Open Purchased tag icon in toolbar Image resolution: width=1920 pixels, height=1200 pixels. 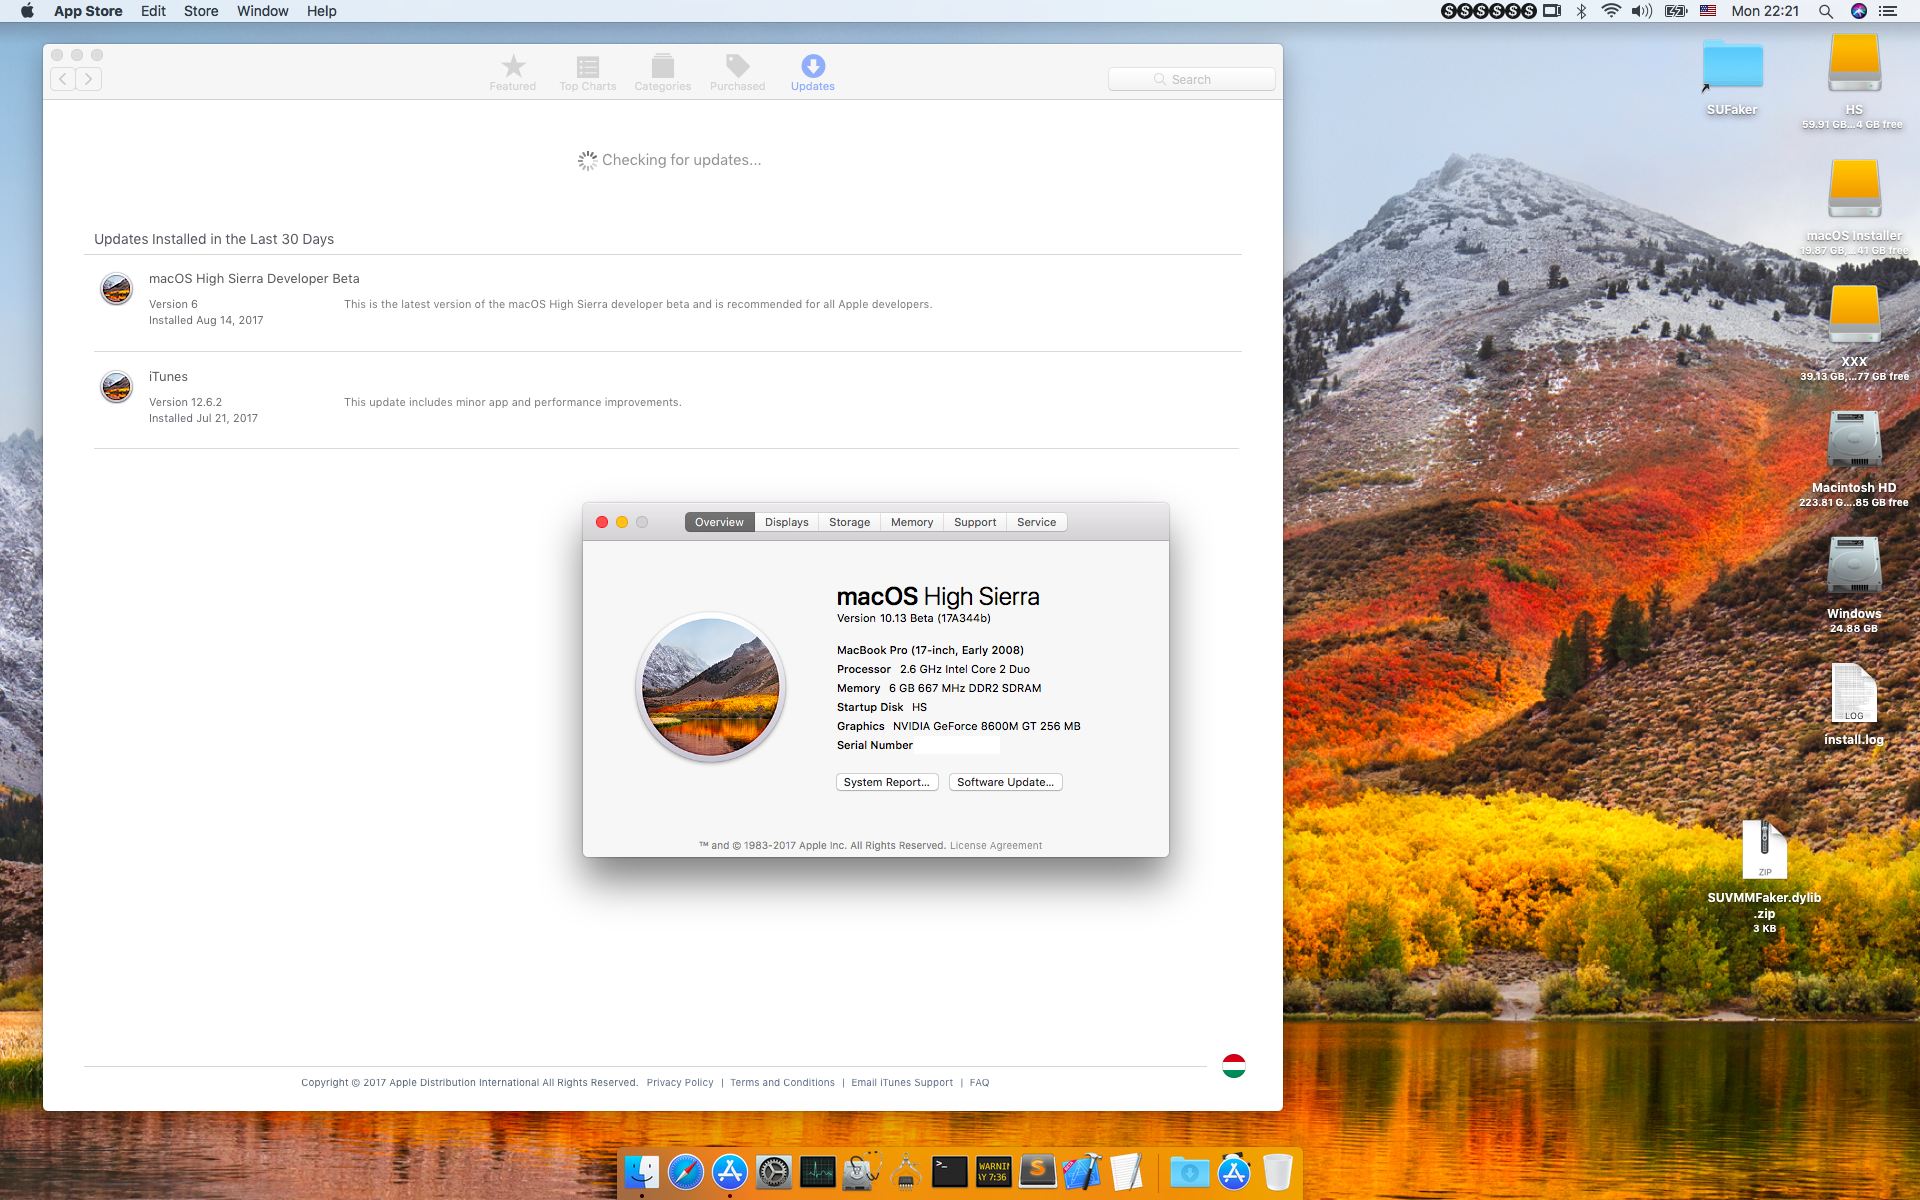click(738, 72)
